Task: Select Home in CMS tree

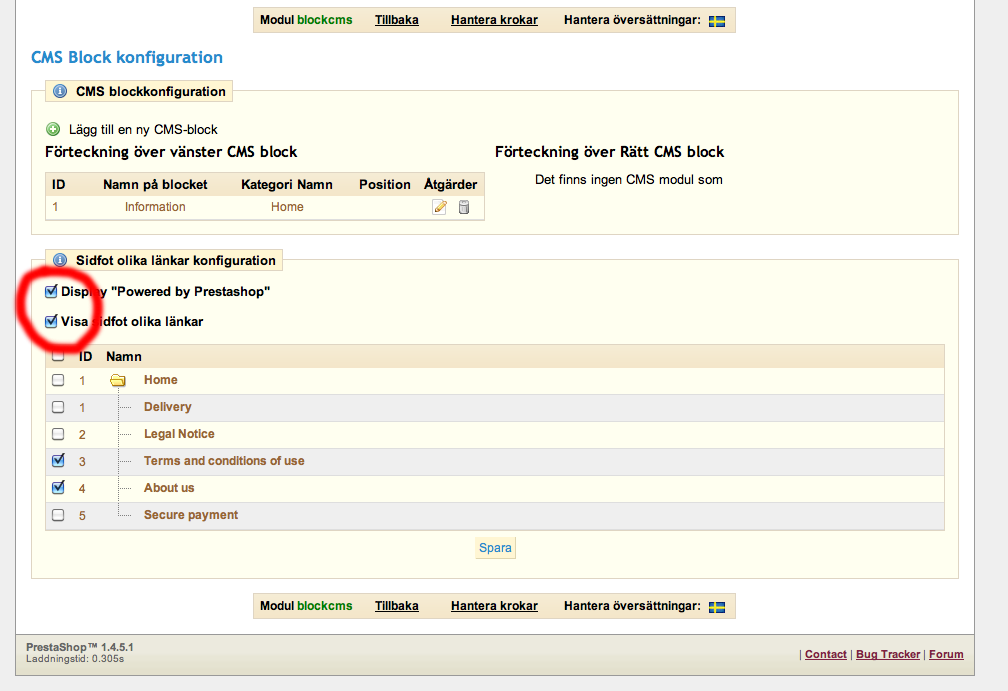Action: (161, 380)
